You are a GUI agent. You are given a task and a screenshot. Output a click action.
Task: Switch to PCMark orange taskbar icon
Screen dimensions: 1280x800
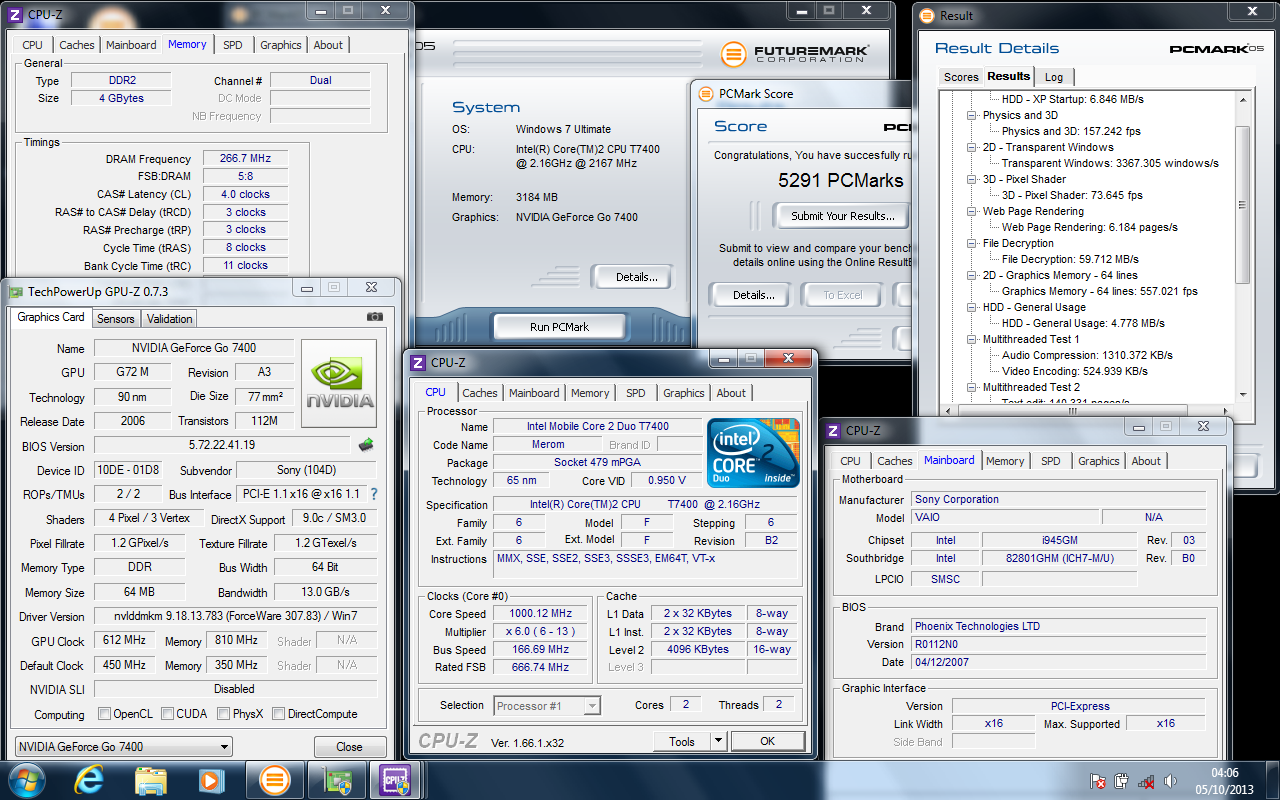[x=274, y=780]
